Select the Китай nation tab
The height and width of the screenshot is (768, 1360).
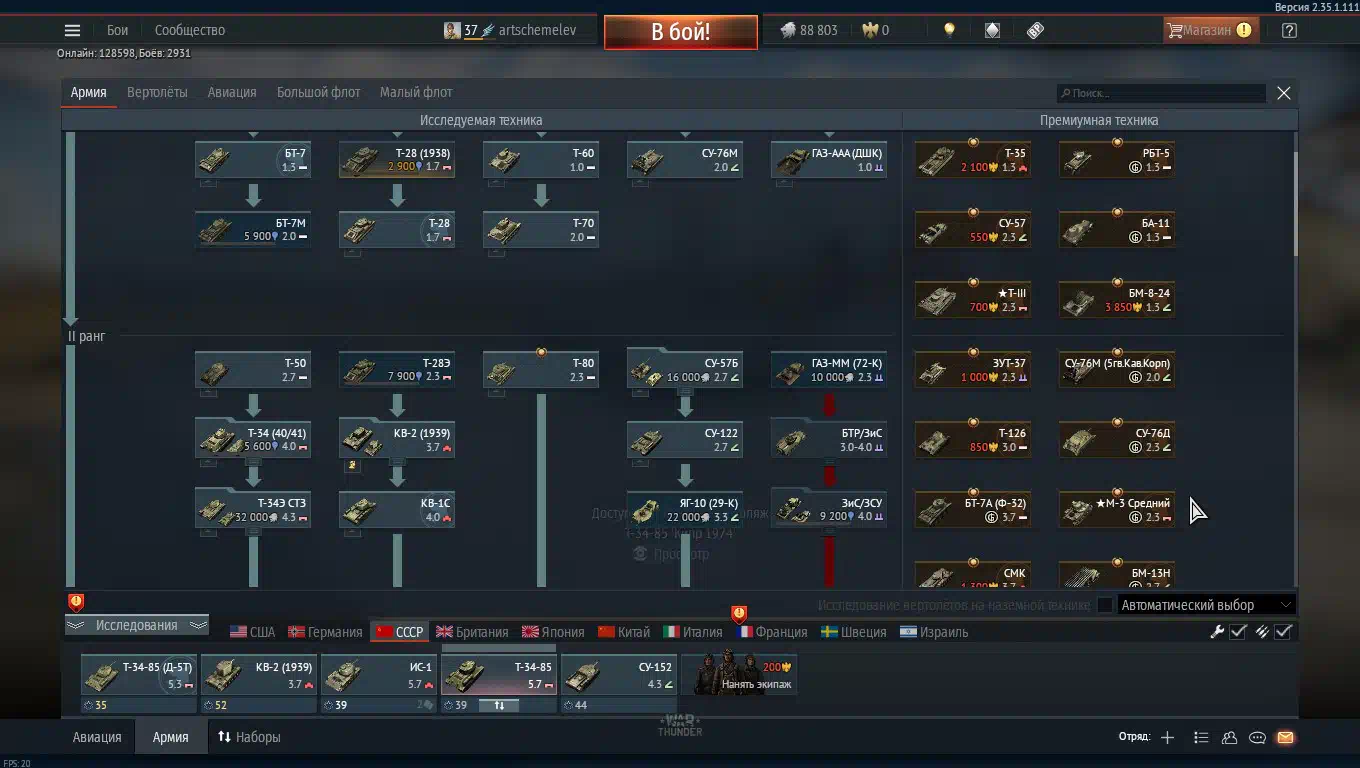coord(624,632)
